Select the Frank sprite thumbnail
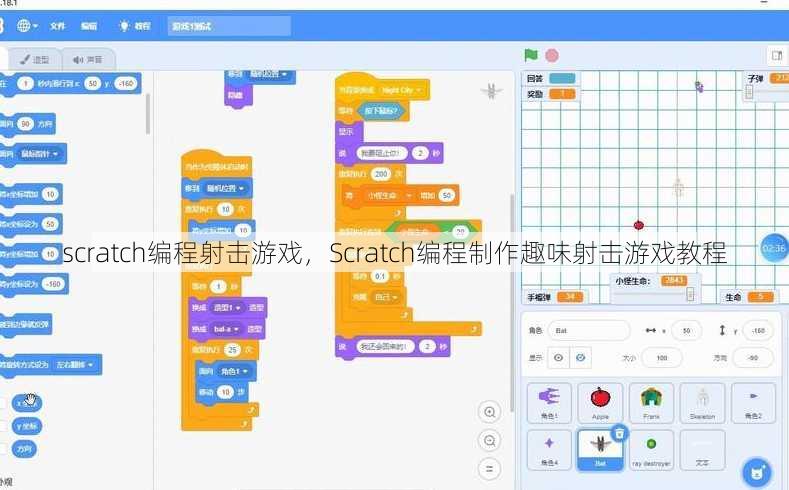This screenshot has width=789, height=490. 651,402
